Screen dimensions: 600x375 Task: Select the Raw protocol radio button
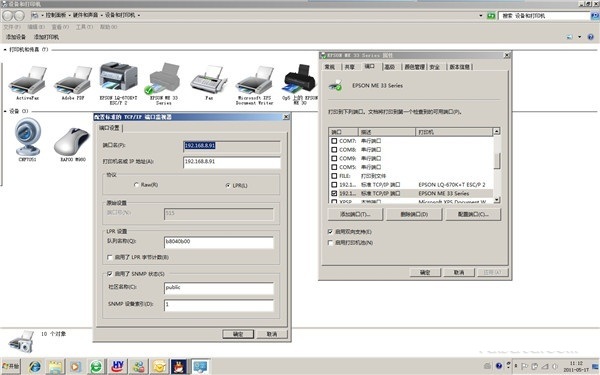(x=136, y=185)
